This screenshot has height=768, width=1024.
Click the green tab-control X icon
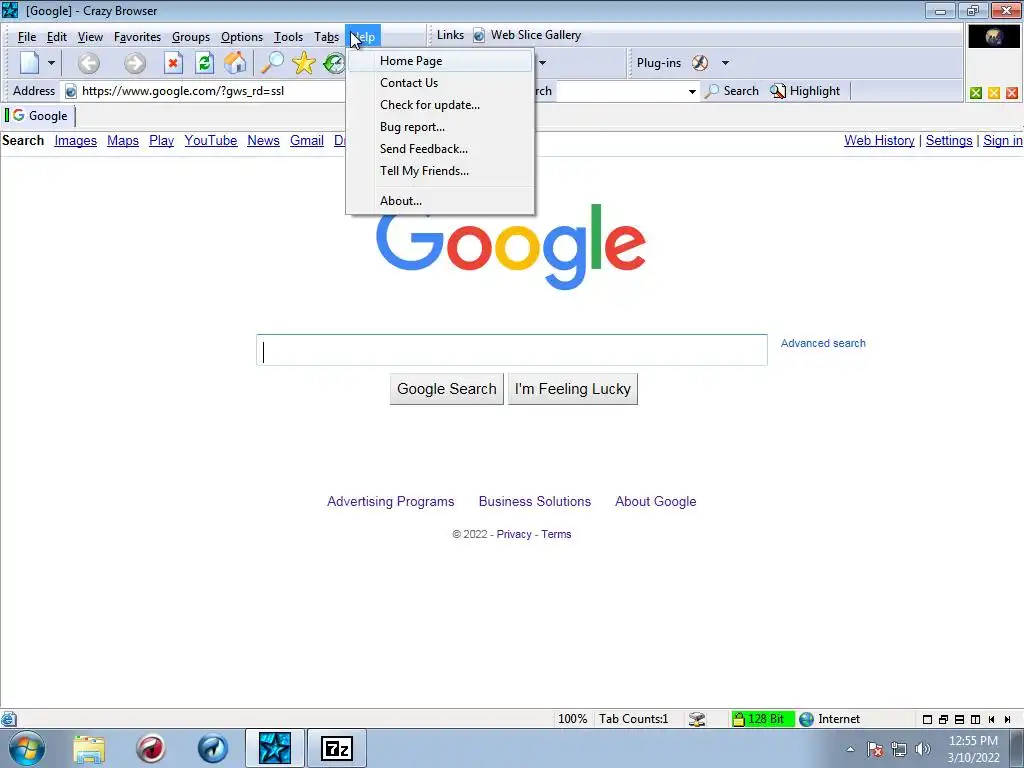[x=976, y=93]
